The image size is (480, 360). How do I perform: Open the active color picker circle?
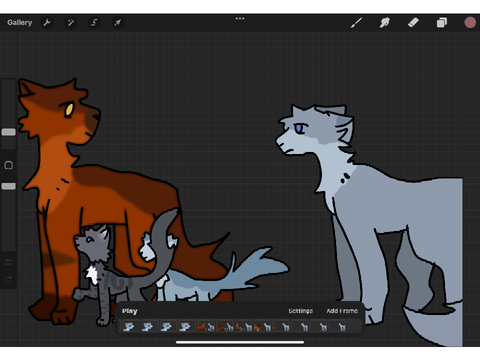(470, 23)
